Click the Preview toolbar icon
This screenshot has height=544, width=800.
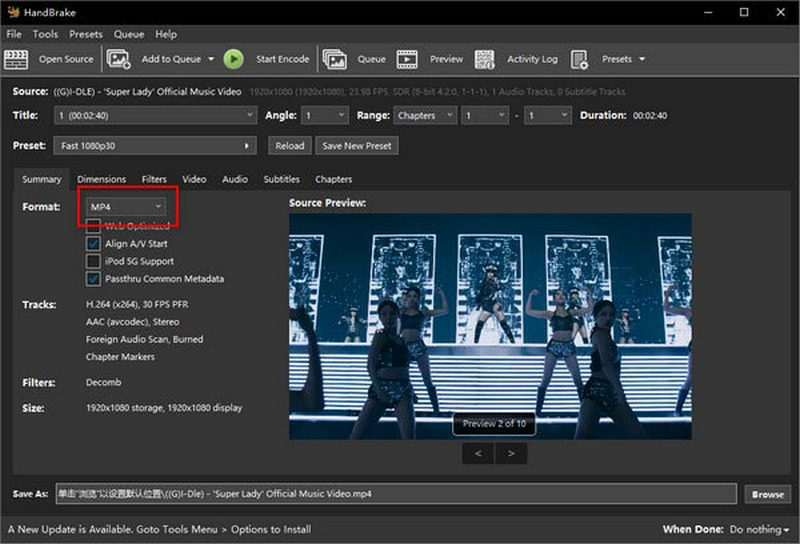pyautogui.click(x=407, y=59)
